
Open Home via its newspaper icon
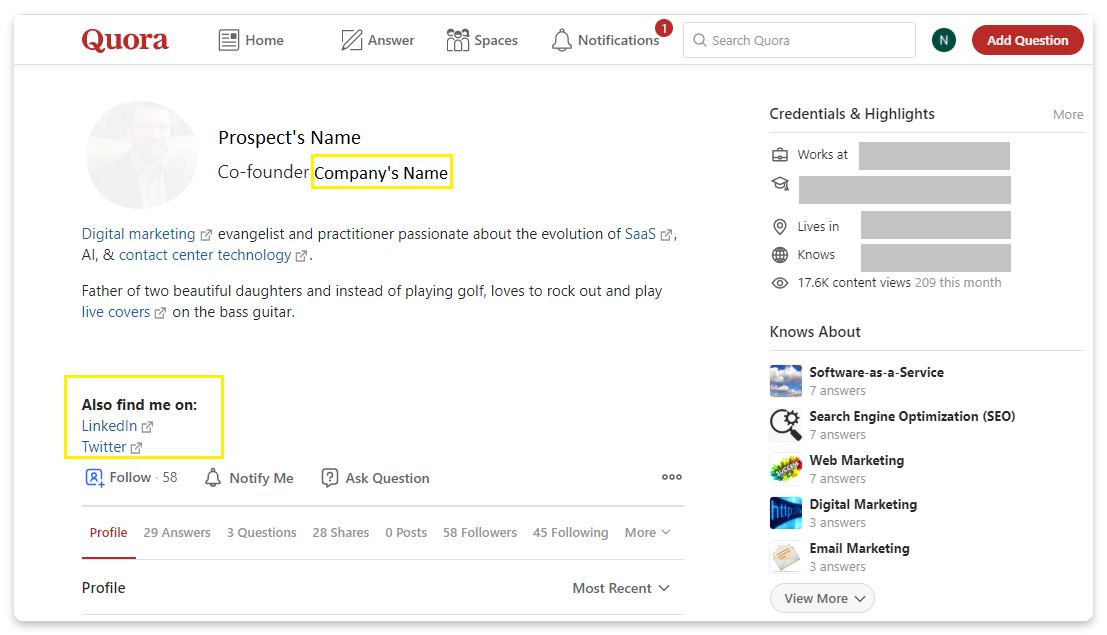click(229, 40)
